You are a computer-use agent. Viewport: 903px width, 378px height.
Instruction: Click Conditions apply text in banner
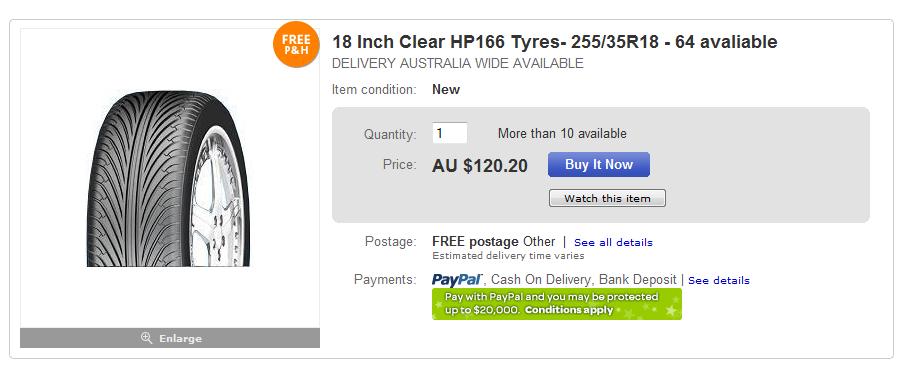coord(568,310)
